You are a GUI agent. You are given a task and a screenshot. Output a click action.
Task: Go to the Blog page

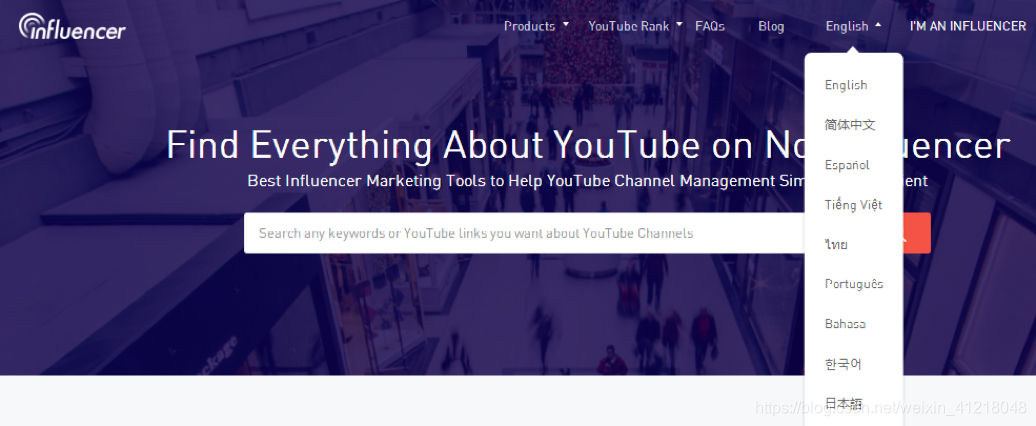pos(771,26)
